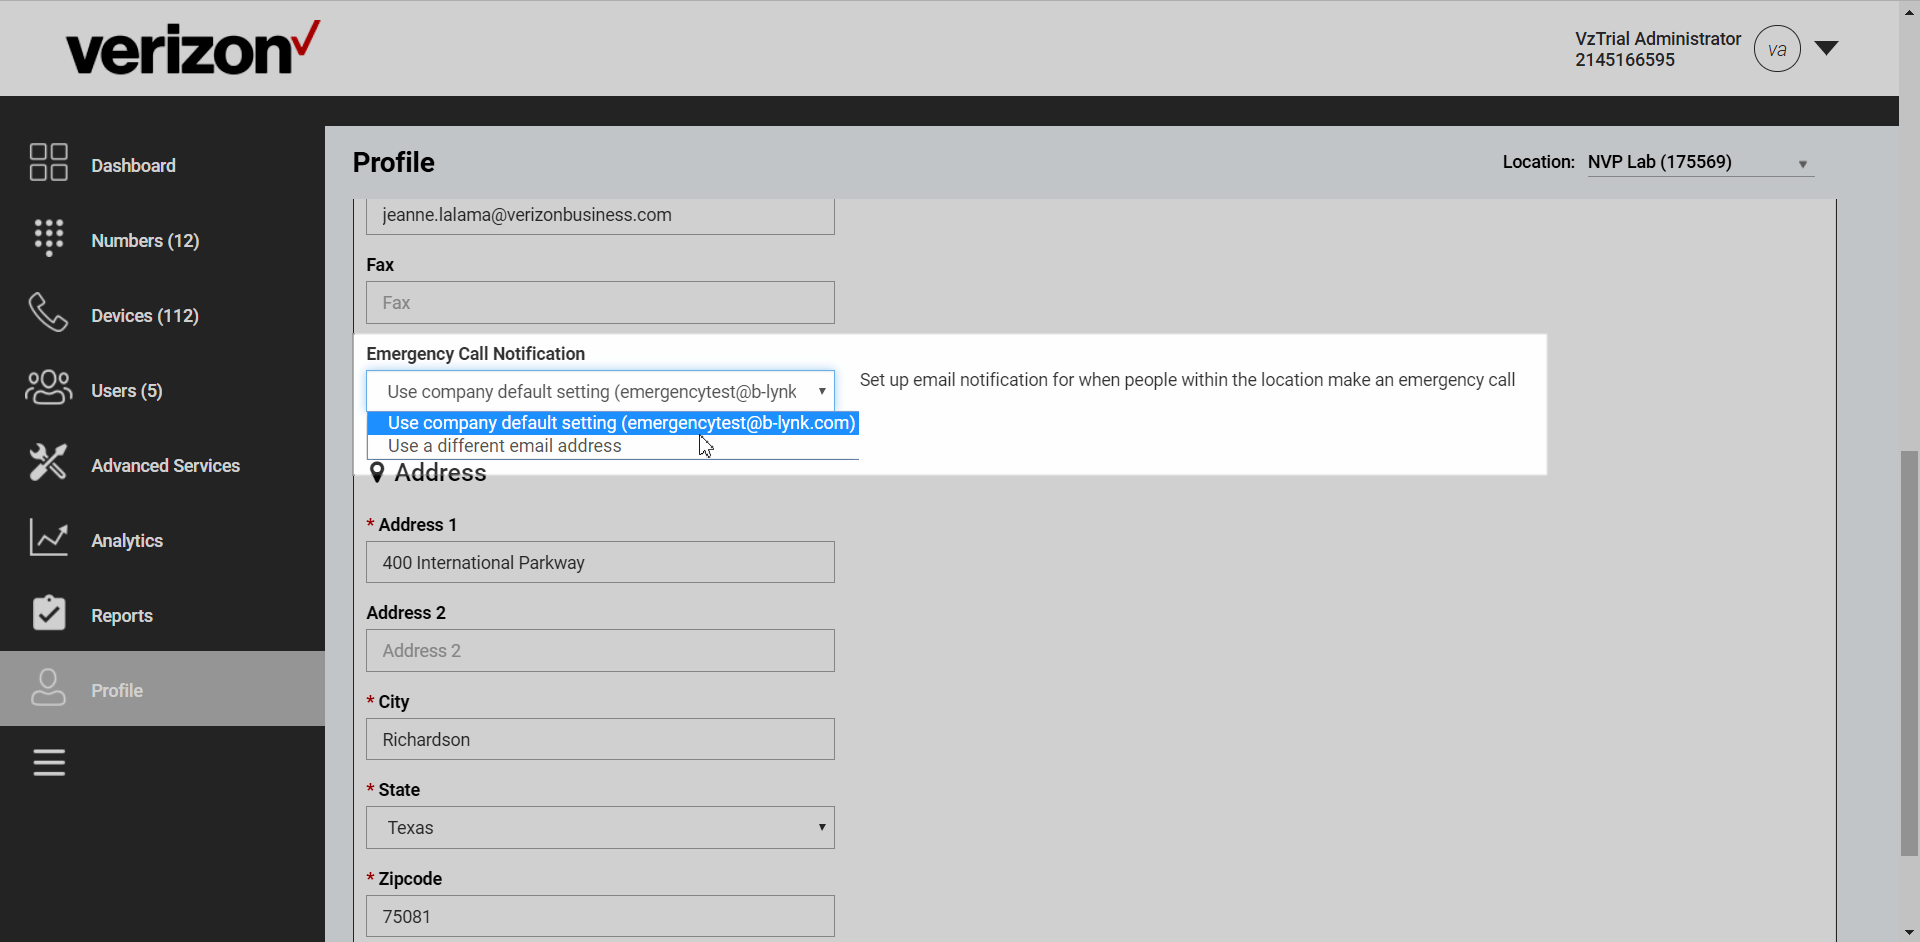The width and height of the screenshot is (1920, 942).
Task: Click the 'va' avatar circle
Action: point(1777,48)
